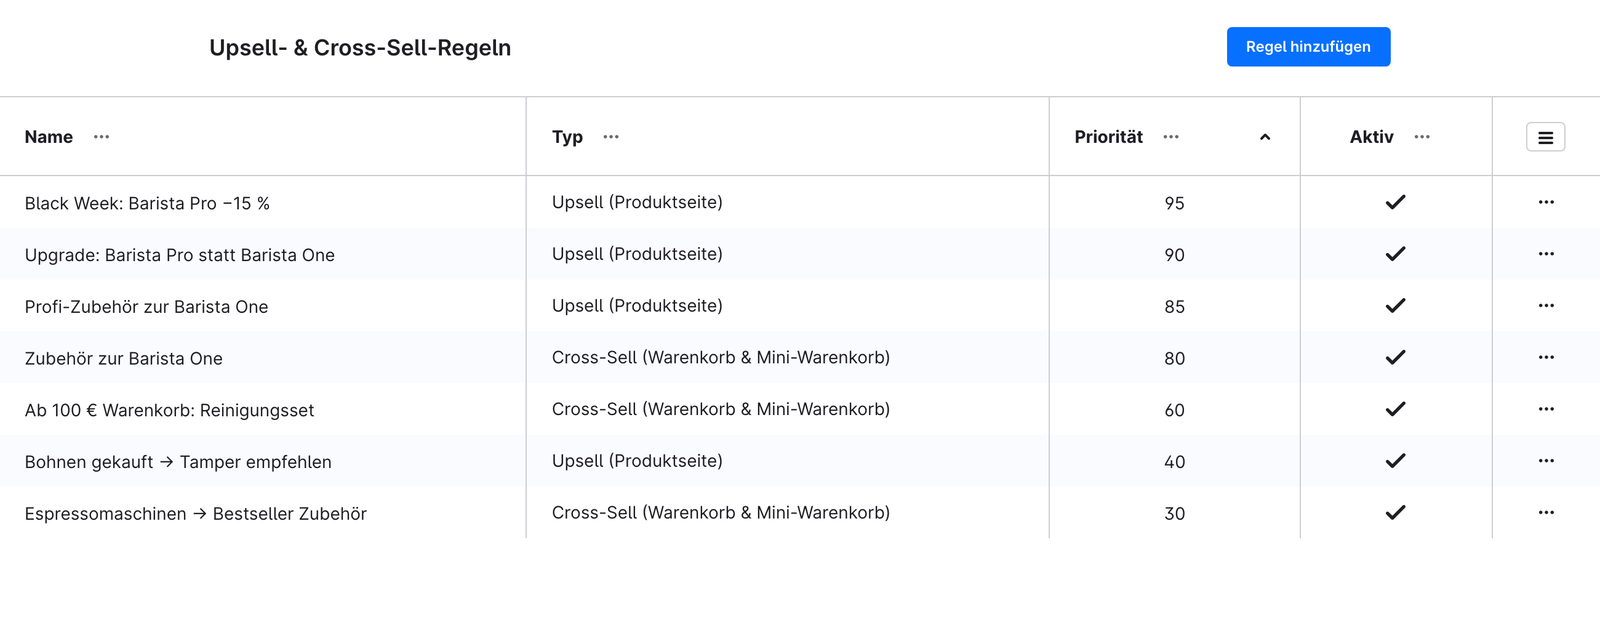Open row actions for Zubehör zur Barista One

pos(1546,357)
